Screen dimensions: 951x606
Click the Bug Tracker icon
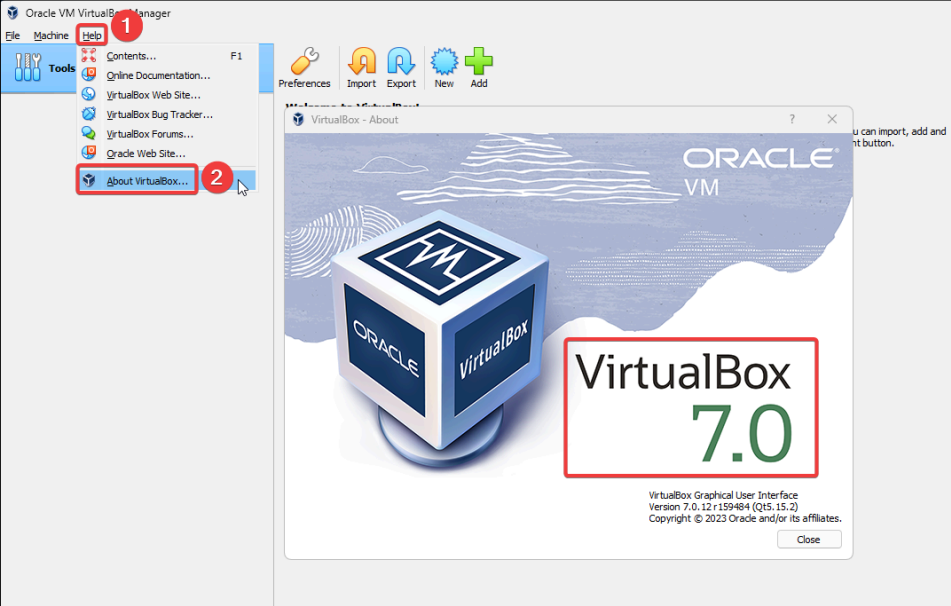pyautogui.click(x=89, y=113)
